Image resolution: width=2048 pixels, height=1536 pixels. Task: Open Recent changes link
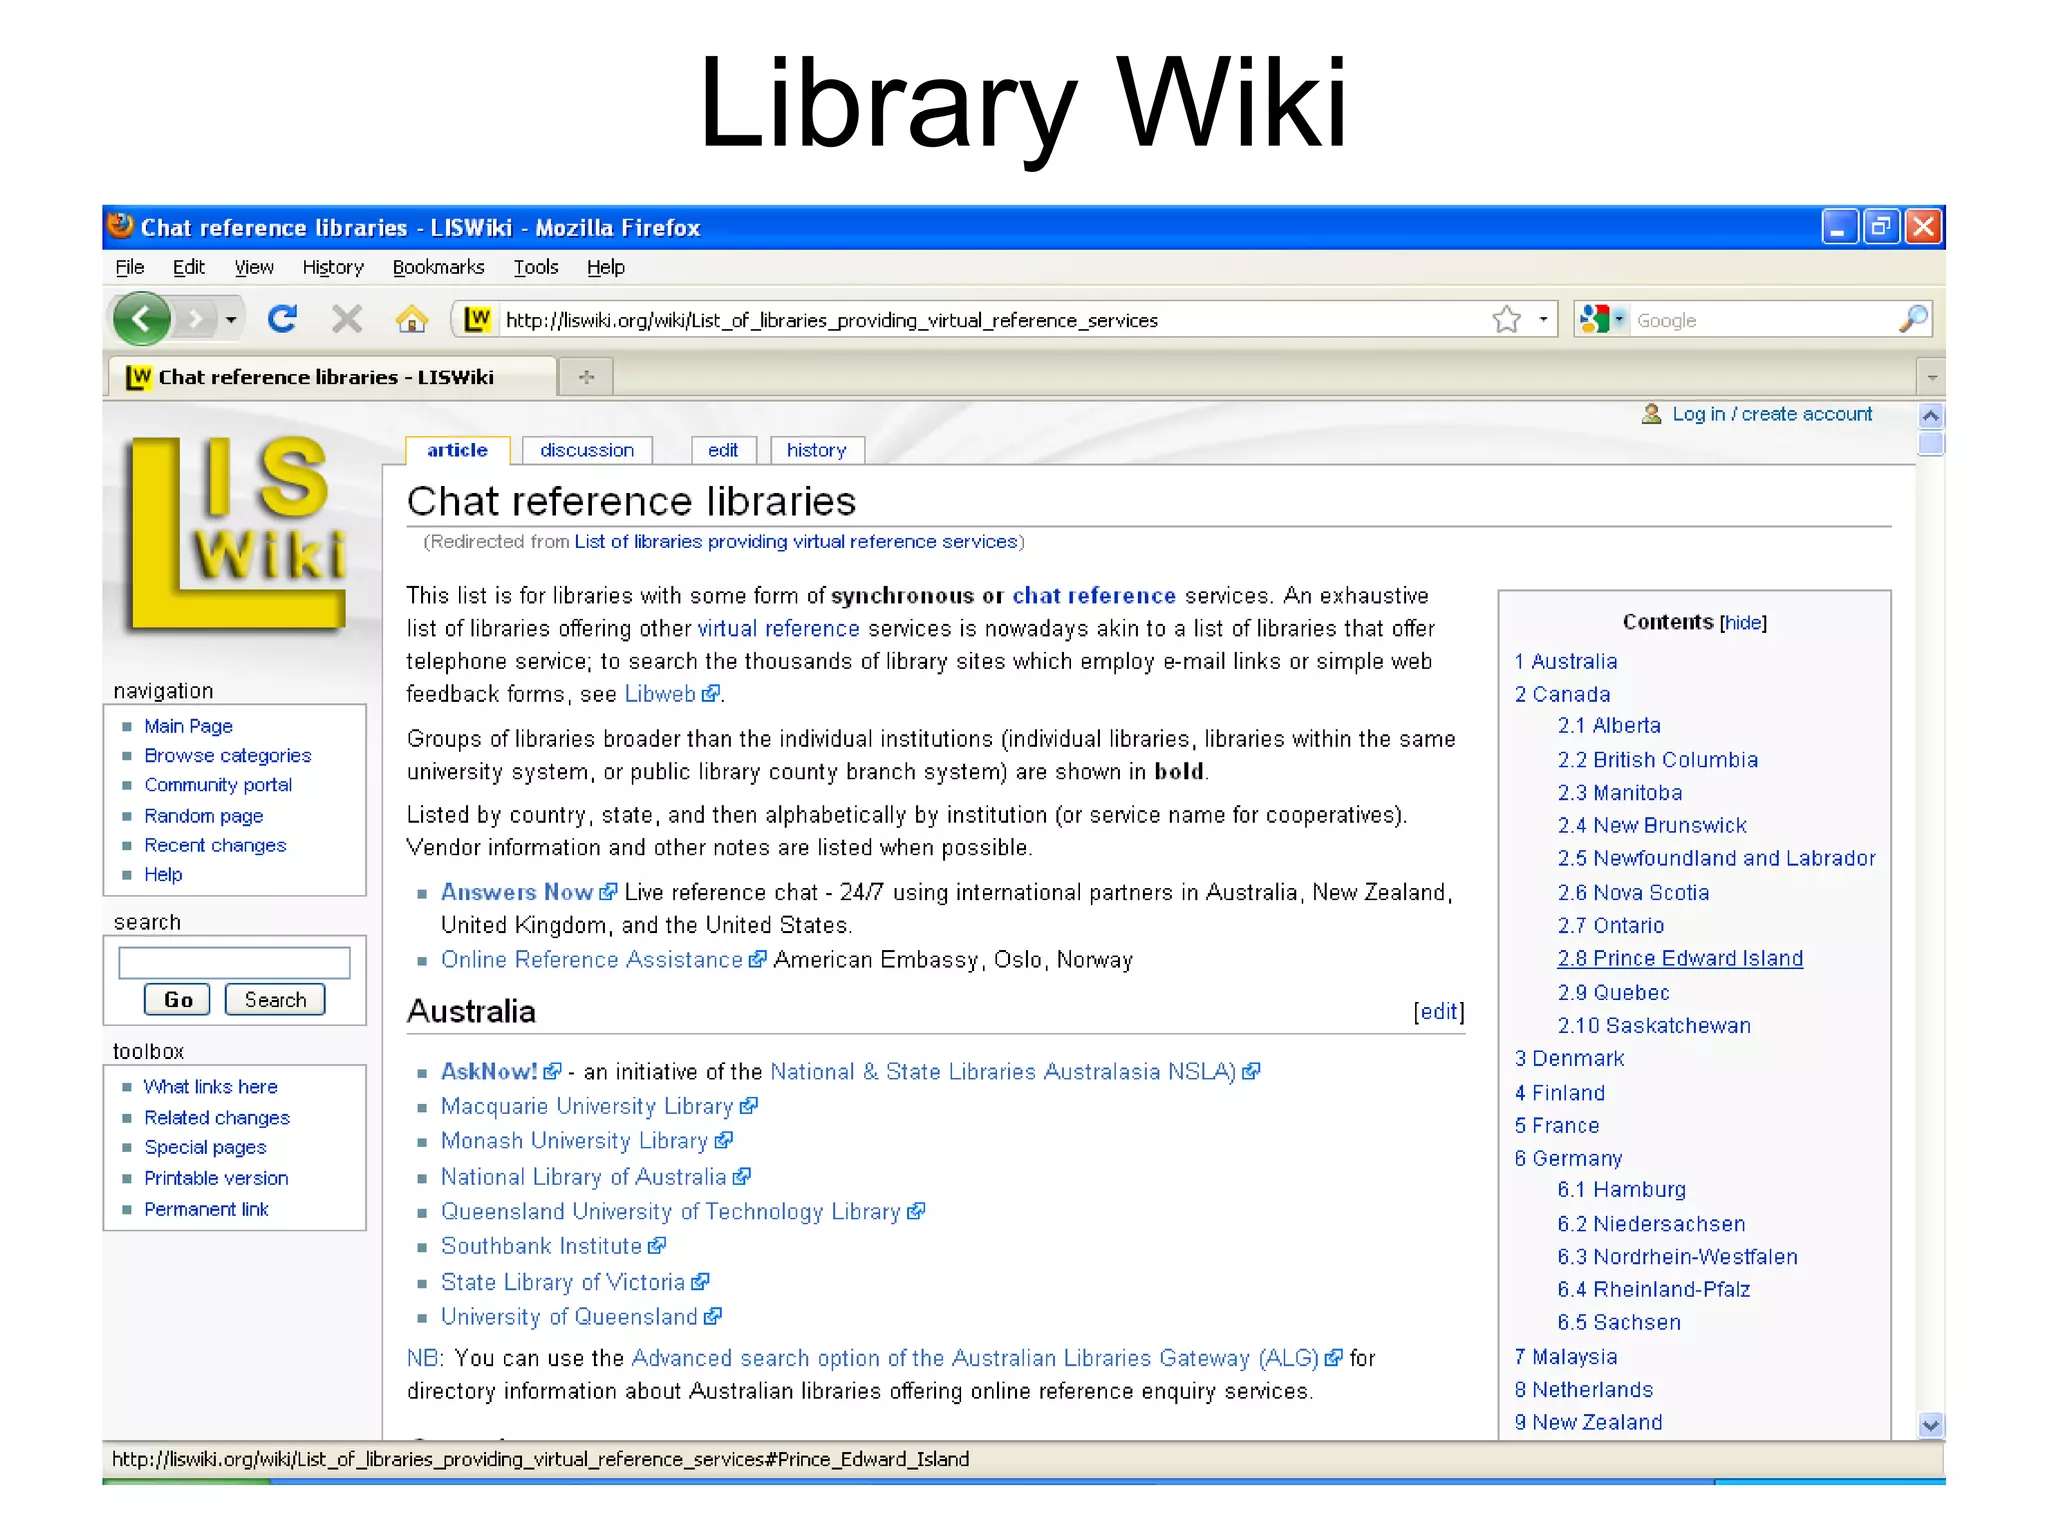(215, 845)
